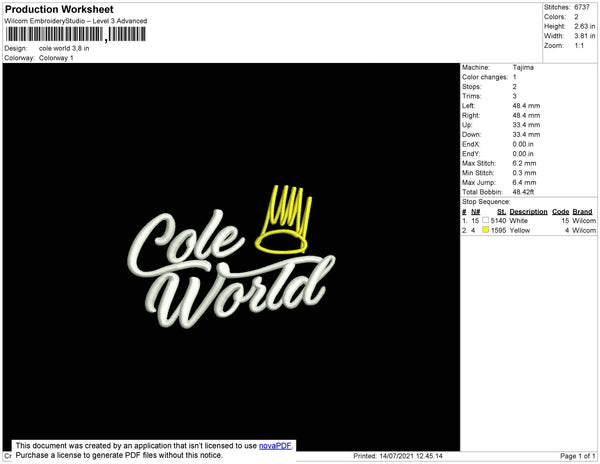
Task: Click the Printed date 14/07/2021 footer
Action: click(398, 456)
